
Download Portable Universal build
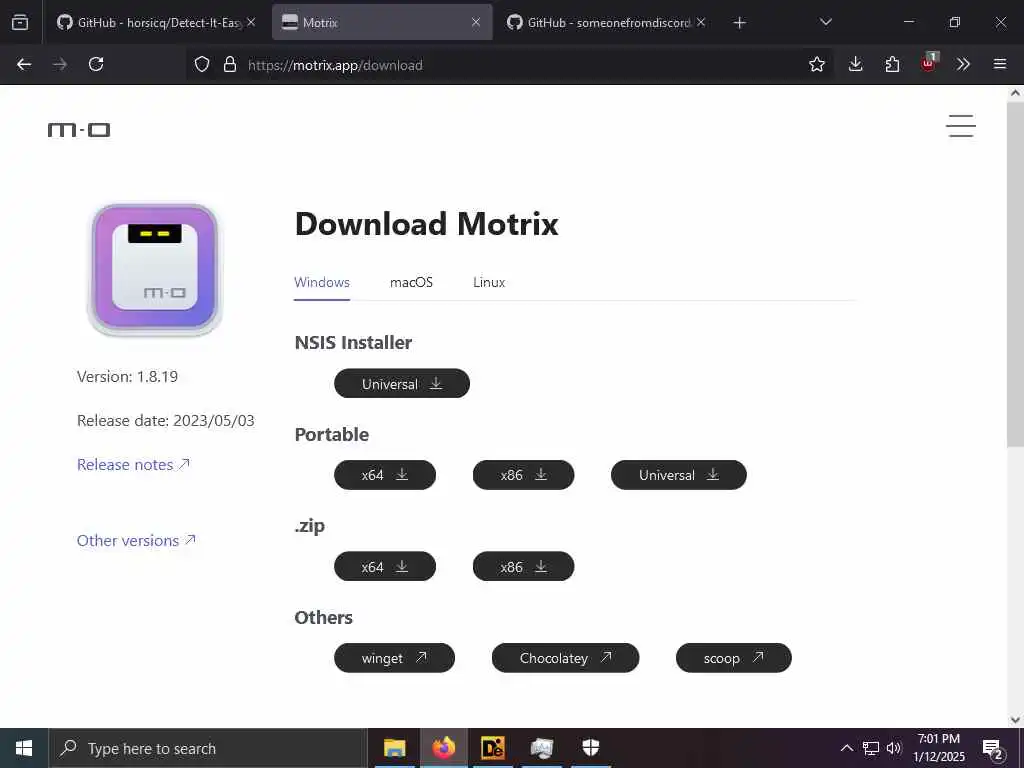point(679,475)
